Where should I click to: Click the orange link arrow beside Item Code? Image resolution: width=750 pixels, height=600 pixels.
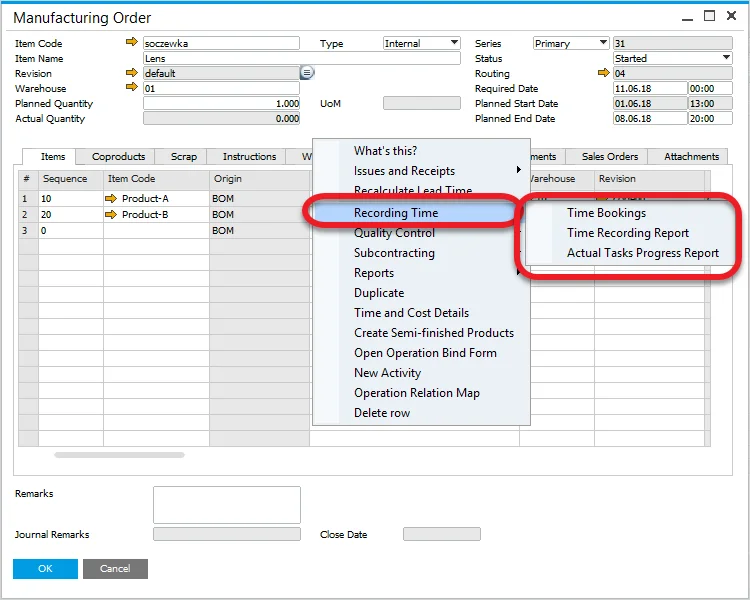click(x=131, y=43)
